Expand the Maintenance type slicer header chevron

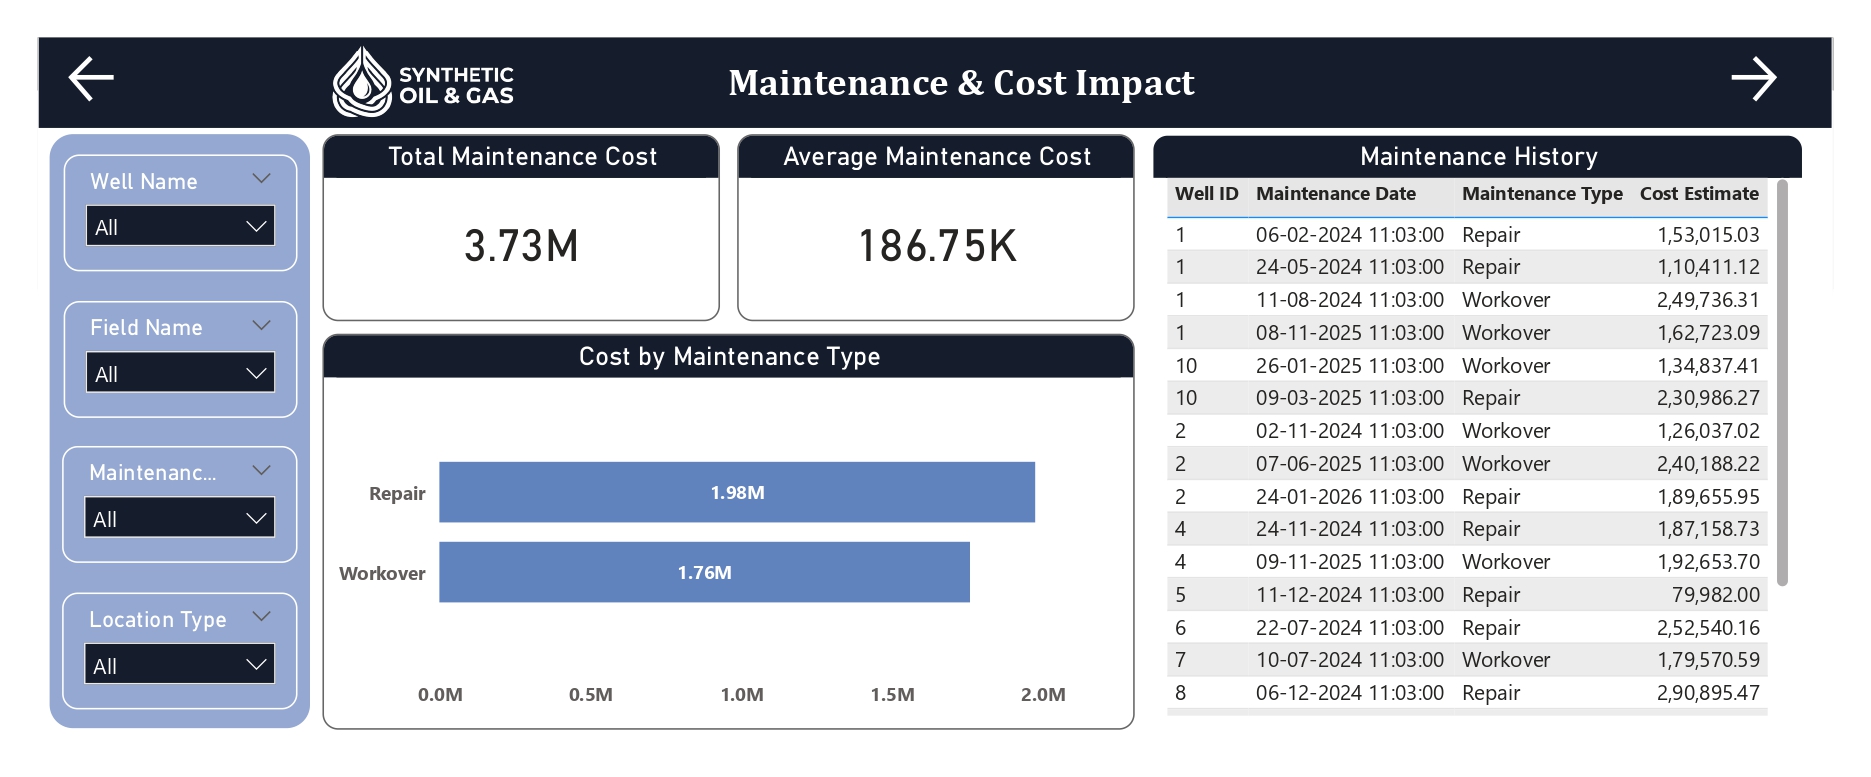(262, 470)
